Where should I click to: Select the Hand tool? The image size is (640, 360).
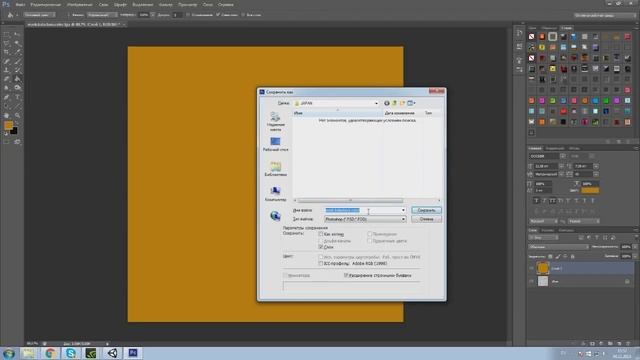coord(7,116)
